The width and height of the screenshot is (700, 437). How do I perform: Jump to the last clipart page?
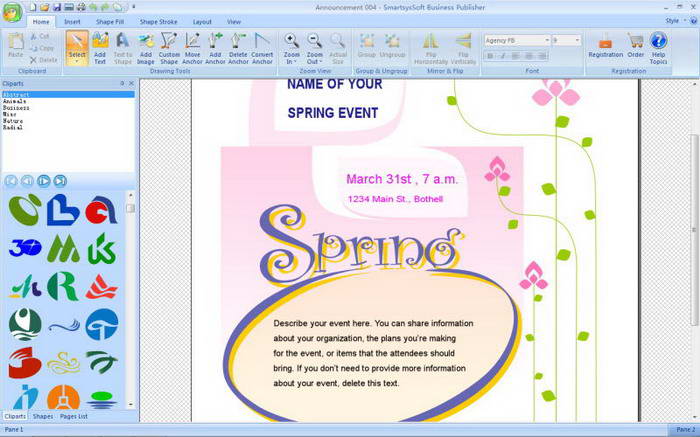tap(60, 181)
